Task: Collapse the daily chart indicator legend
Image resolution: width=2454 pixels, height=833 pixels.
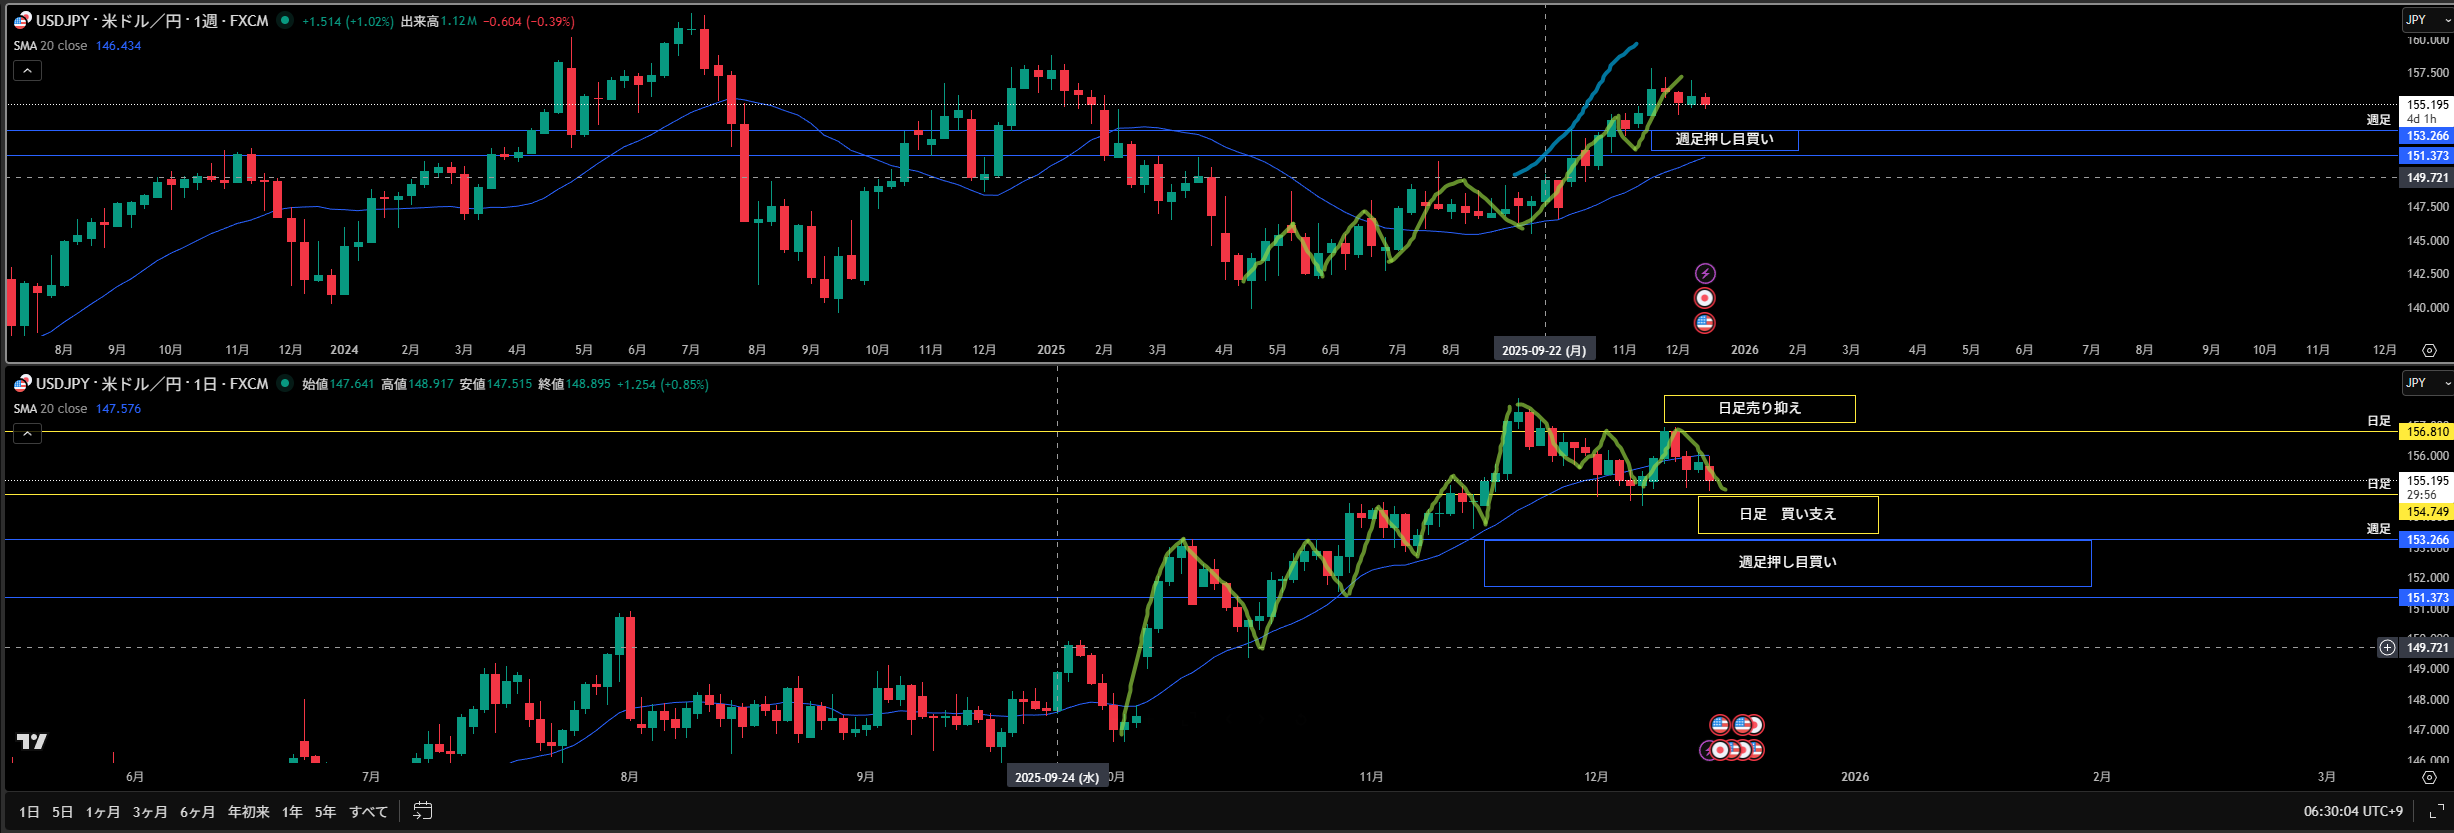Action: coord(27,434)
